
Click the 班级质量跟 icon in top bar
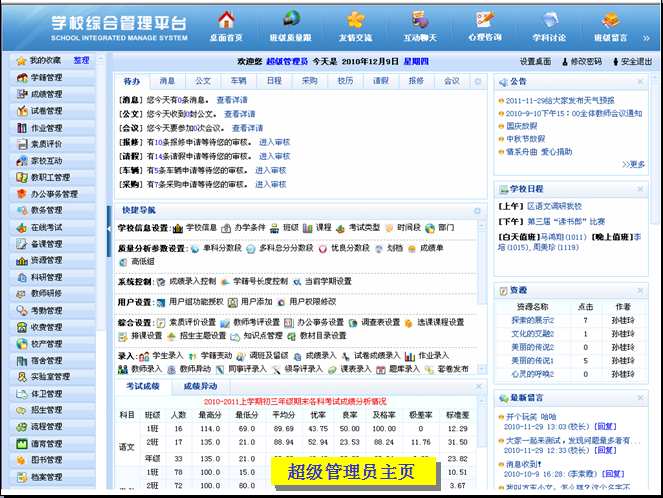(x=291, y=26)
